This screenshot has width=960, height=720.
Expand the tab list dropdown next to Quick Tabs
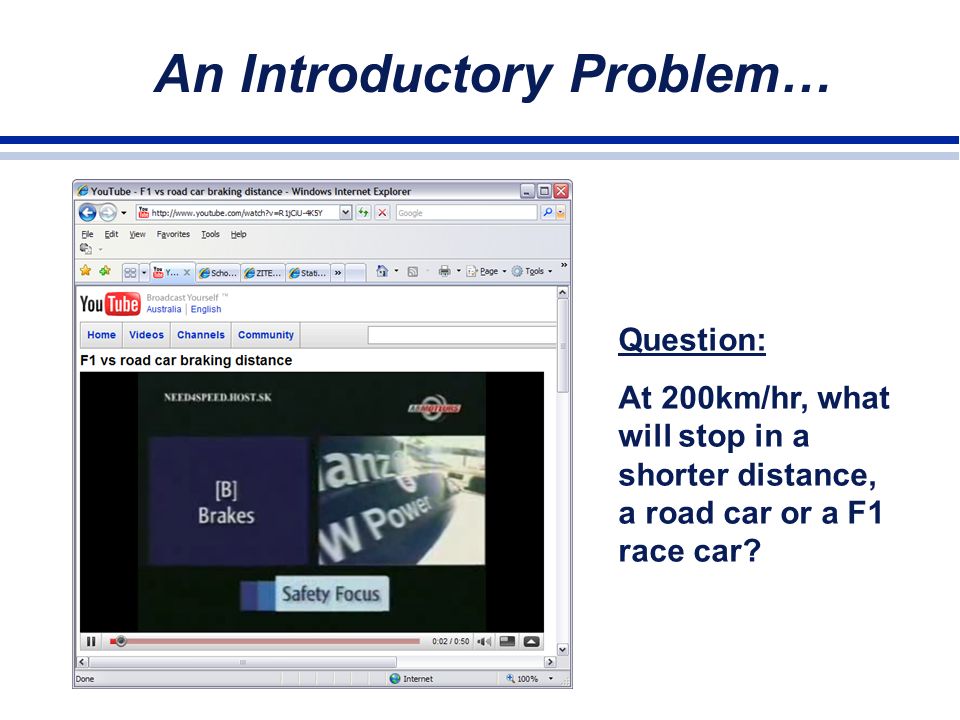[144, 272]
